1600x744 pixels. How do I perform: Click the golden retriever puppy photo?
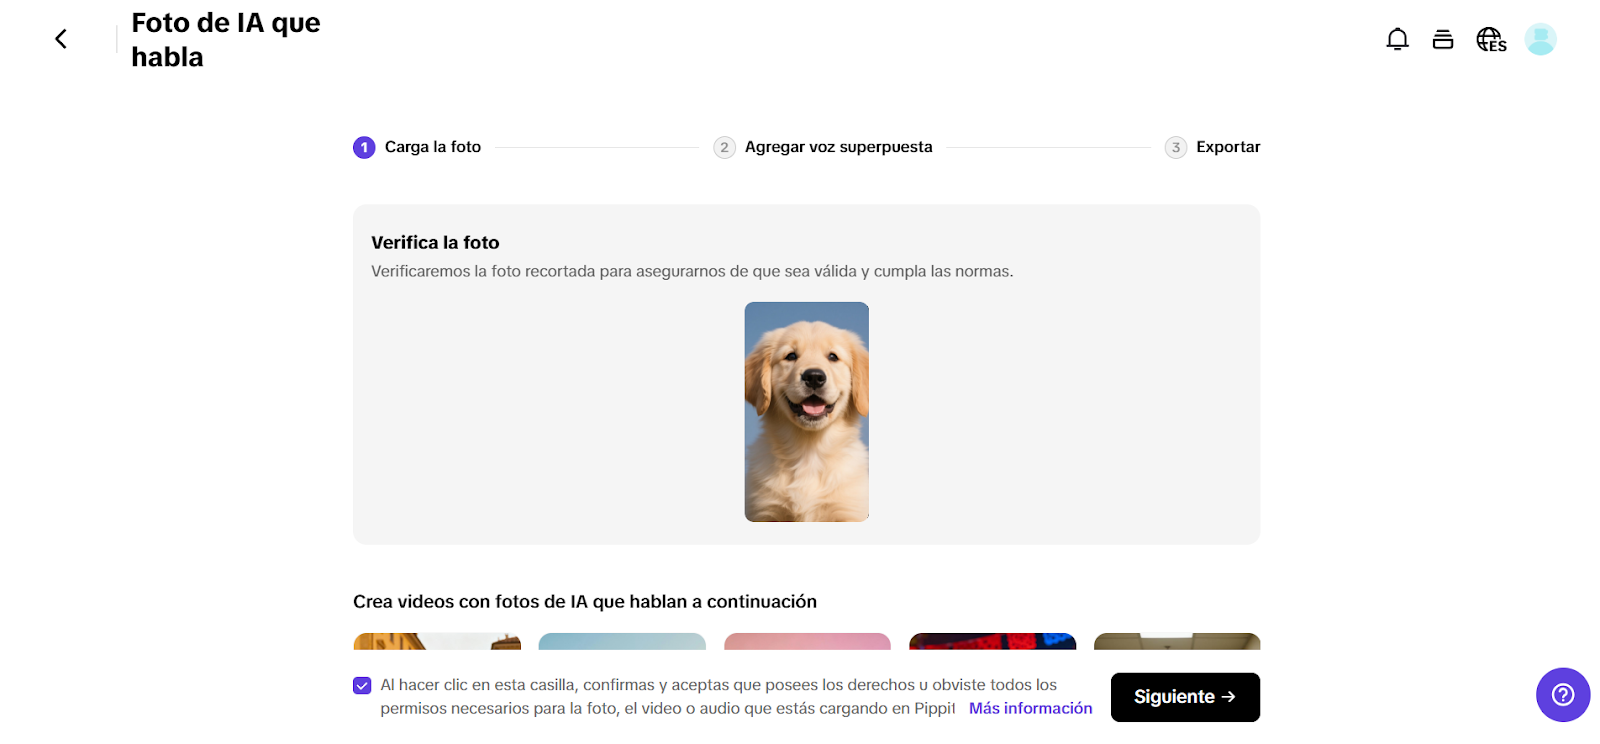pyautogui.click(x=806, y=411)
